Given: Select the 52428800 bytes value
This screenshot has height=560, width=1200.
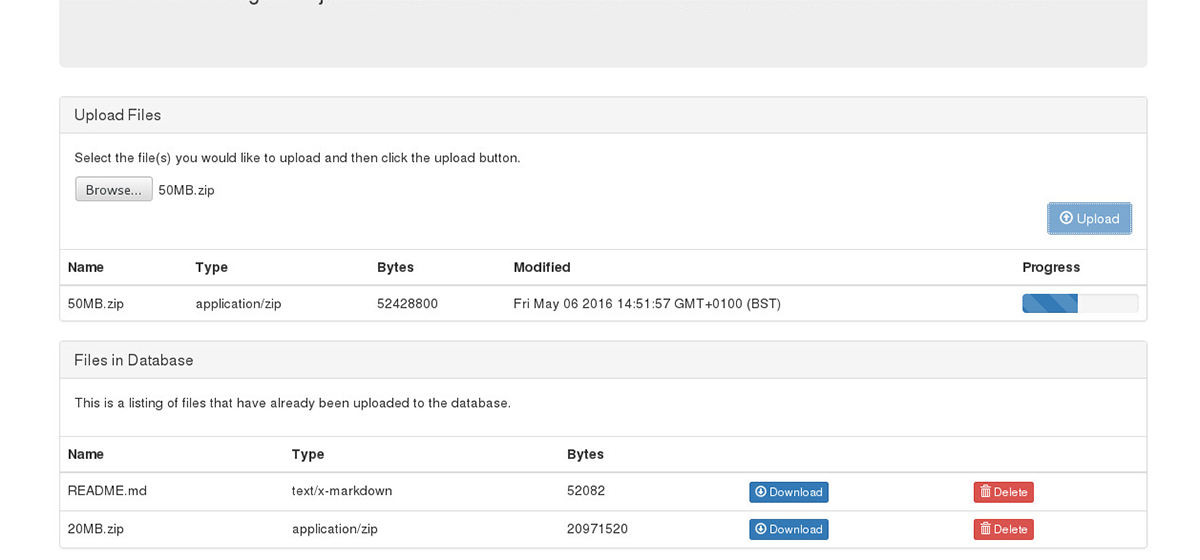Looking at the screenshot, I should [x=408, y=303].
